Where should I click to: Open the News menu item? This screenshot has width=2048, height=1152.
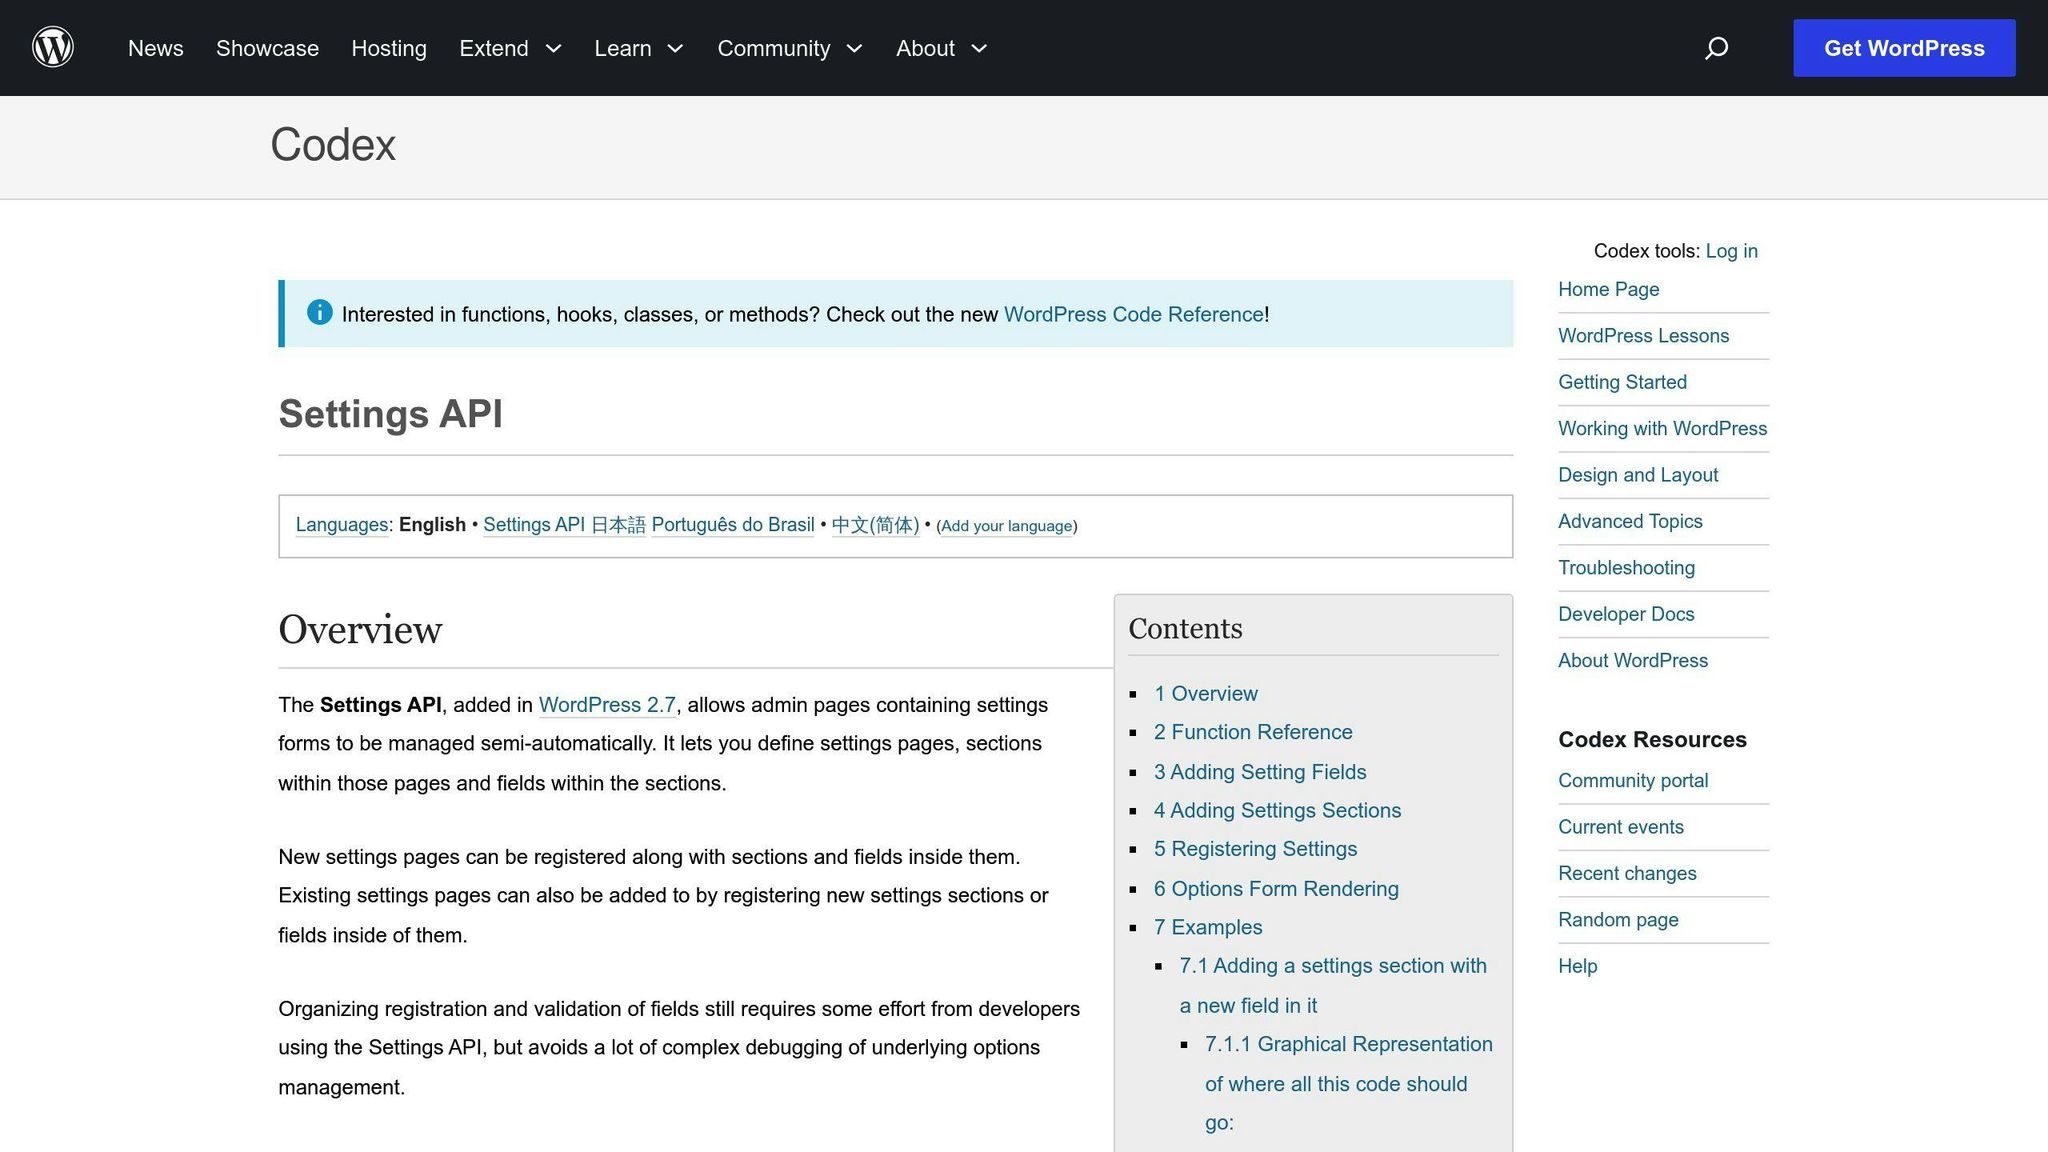tap(156, 48)
